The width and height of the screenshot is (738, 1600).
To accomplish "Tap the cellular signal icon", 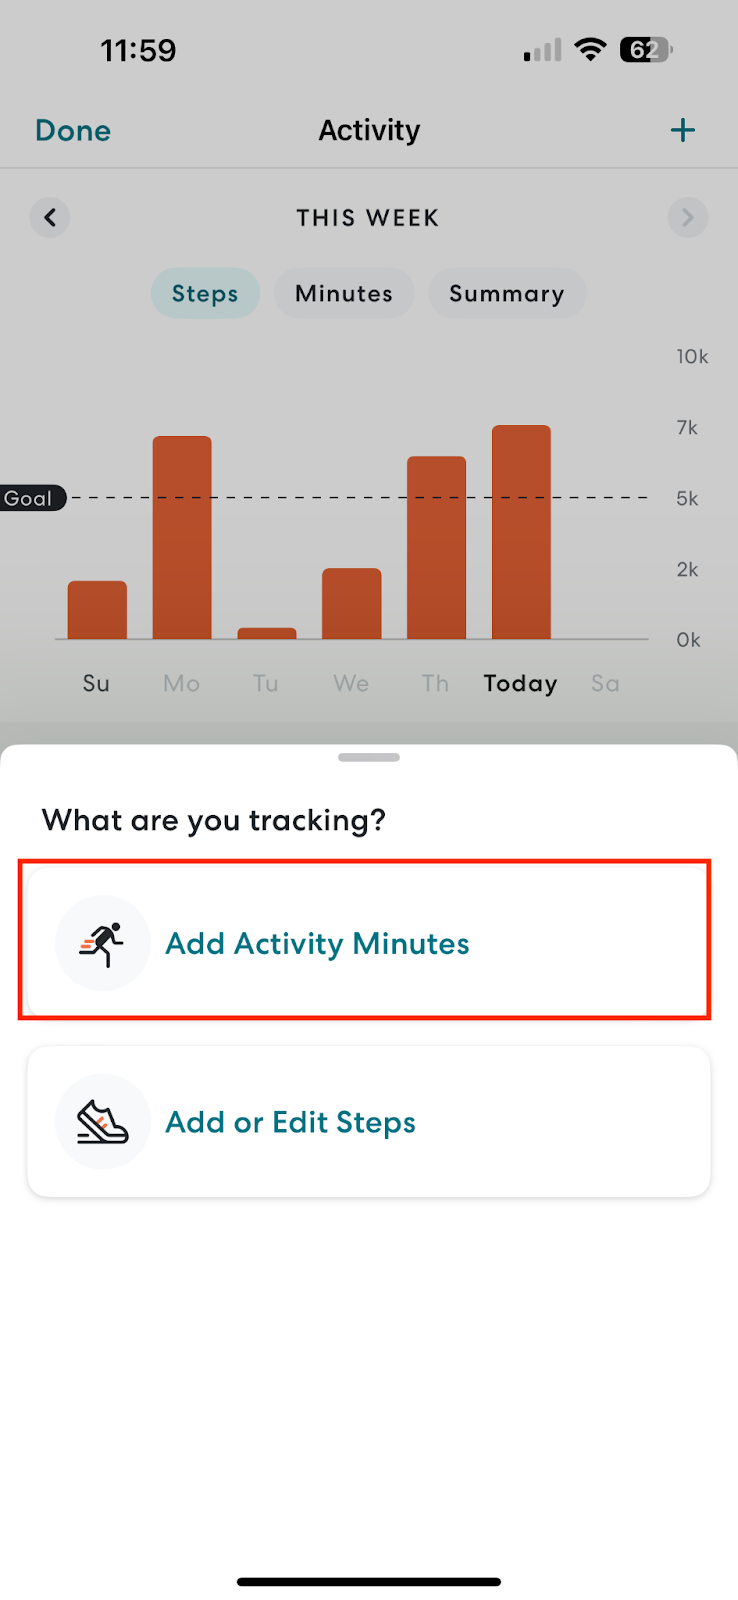I will point(540,50).
